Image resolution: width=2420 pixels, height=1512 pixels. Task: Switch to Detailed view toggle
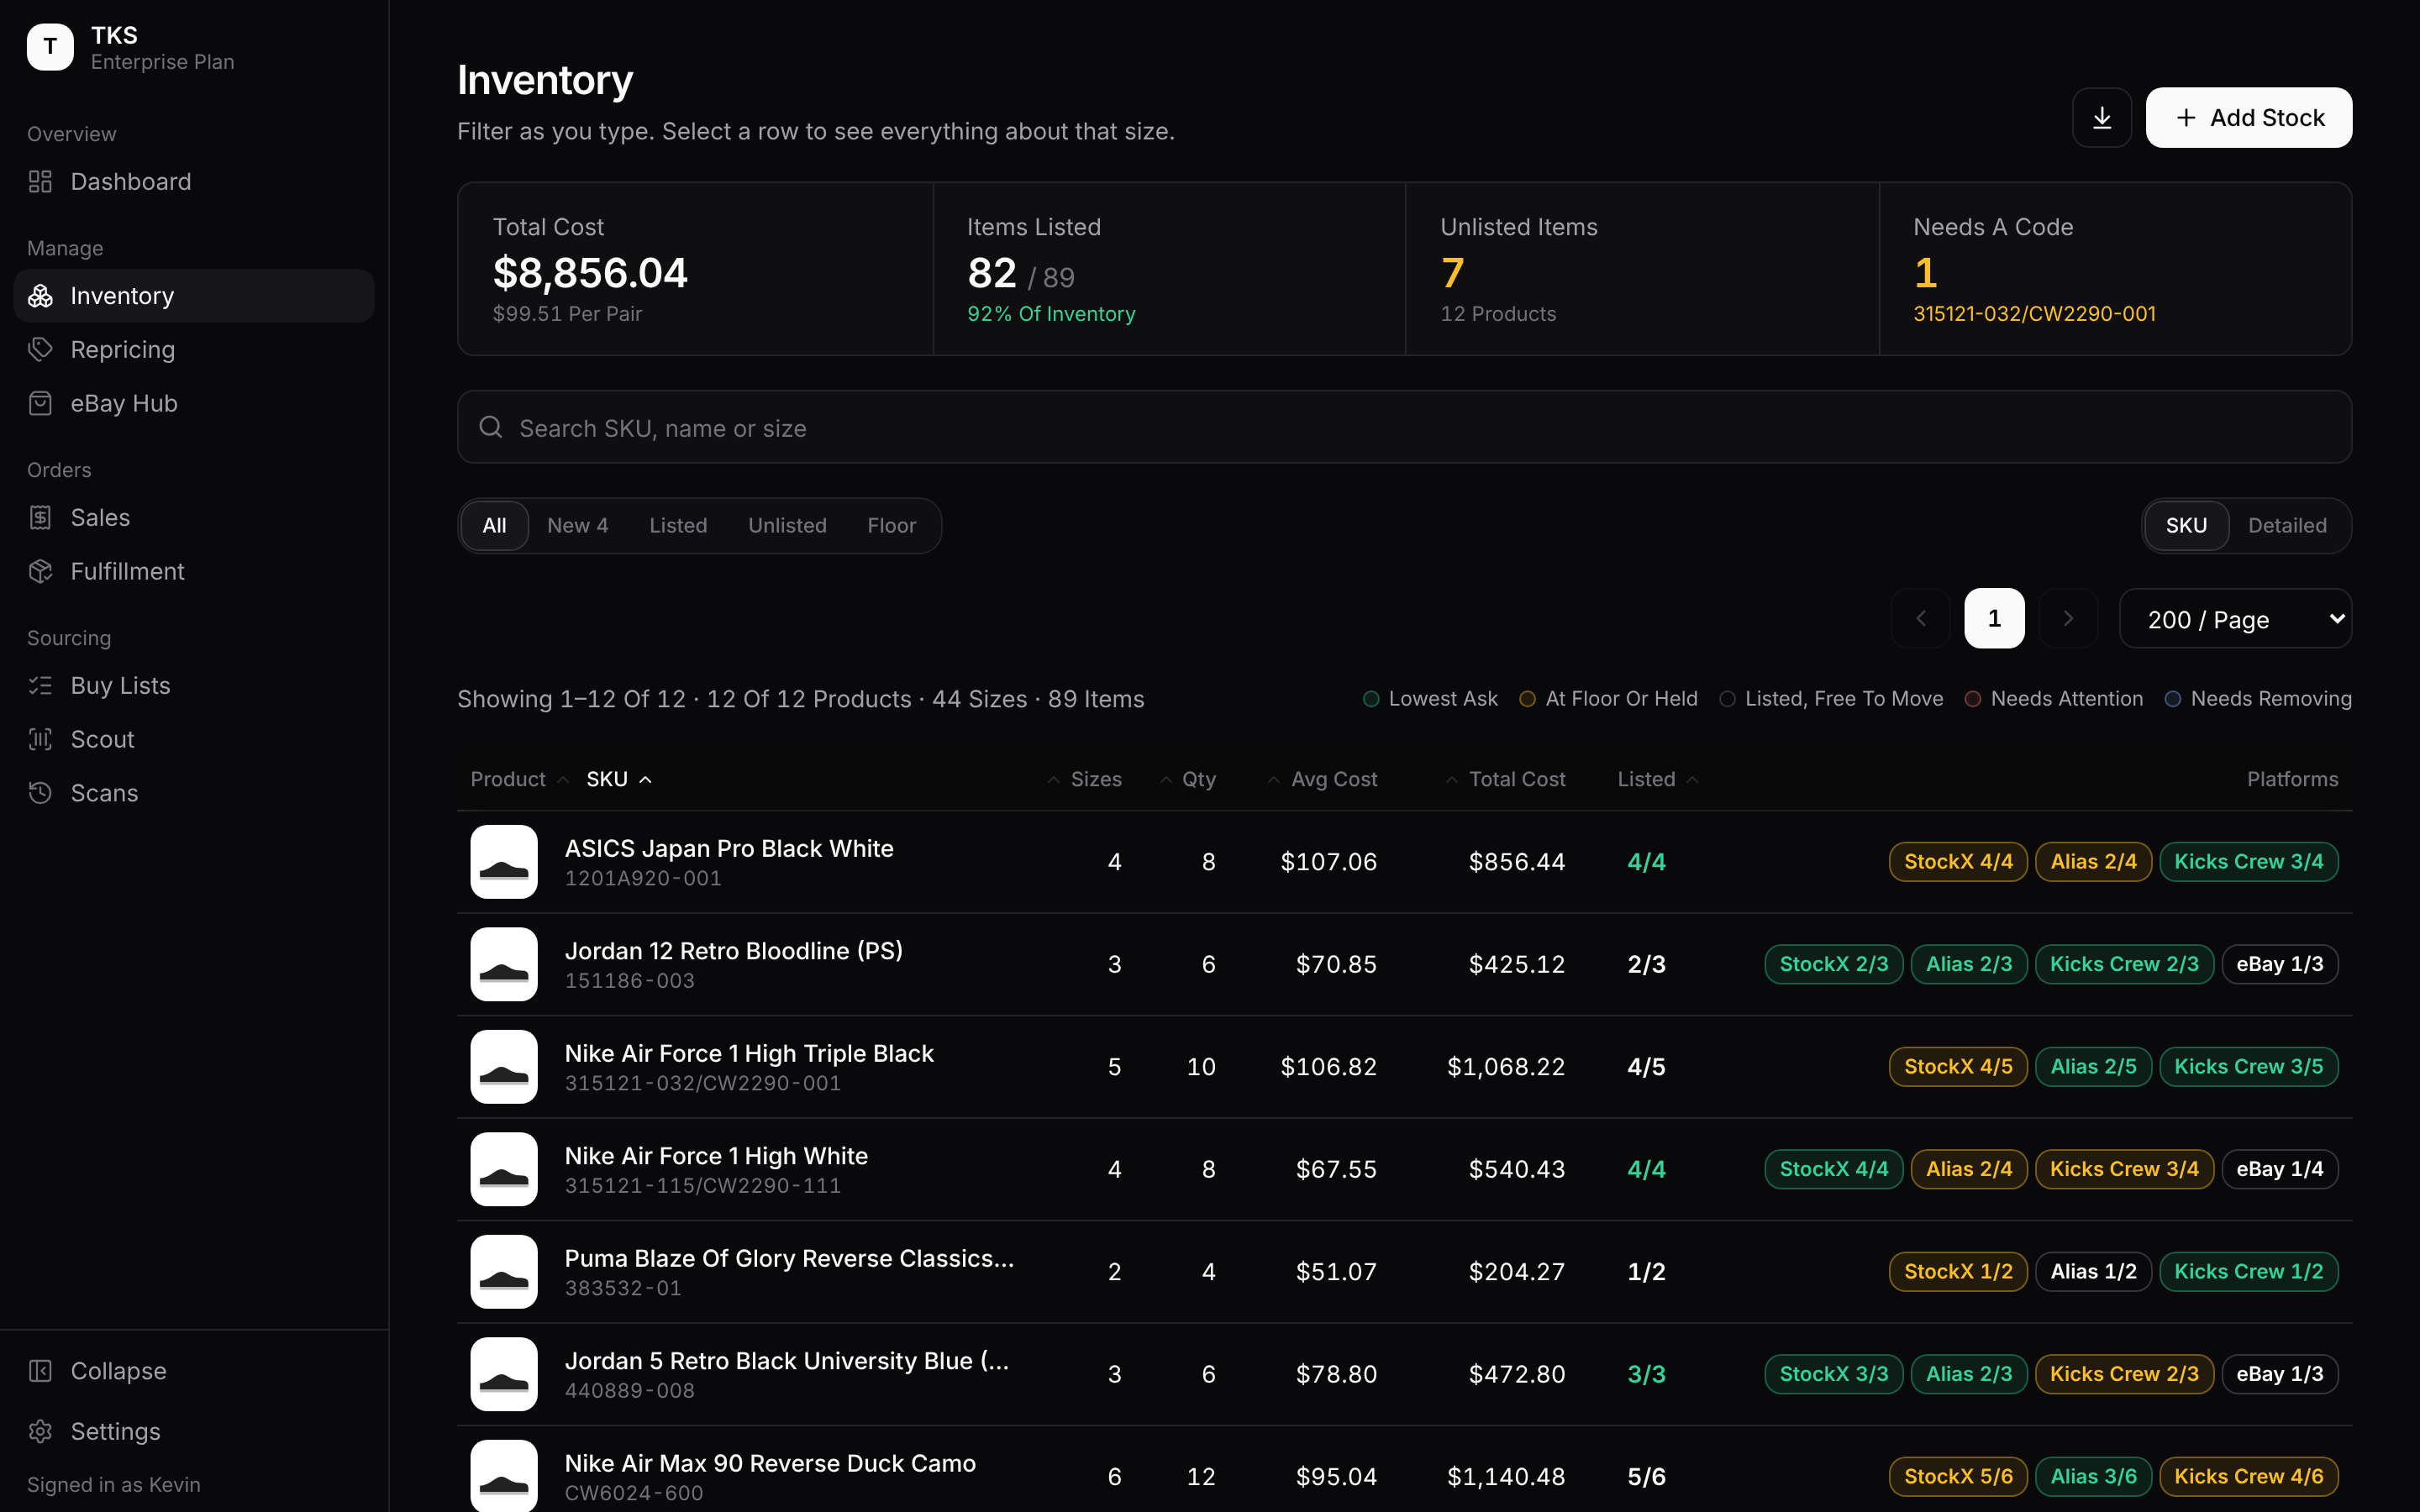point(2287,526)
